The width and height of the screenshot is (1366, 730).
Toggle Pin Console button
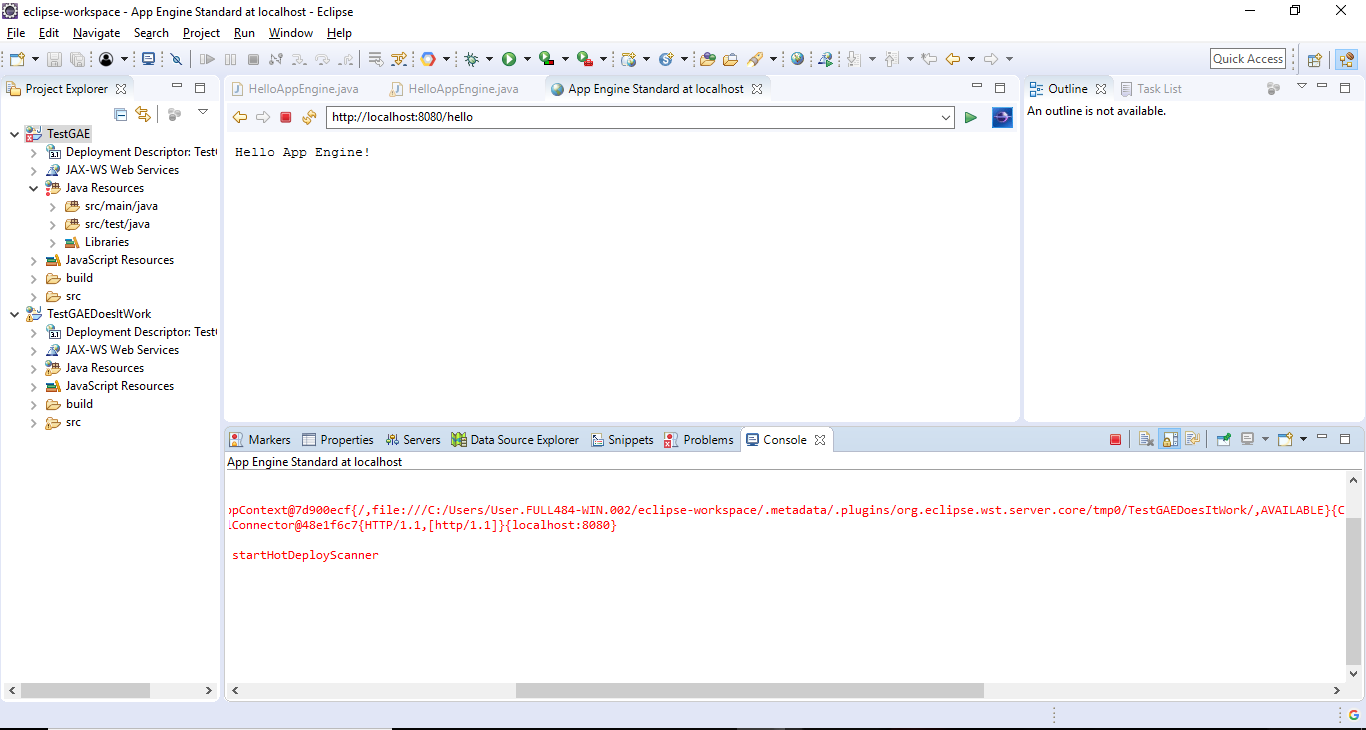pyautogui.click(x=1223, y=439)
